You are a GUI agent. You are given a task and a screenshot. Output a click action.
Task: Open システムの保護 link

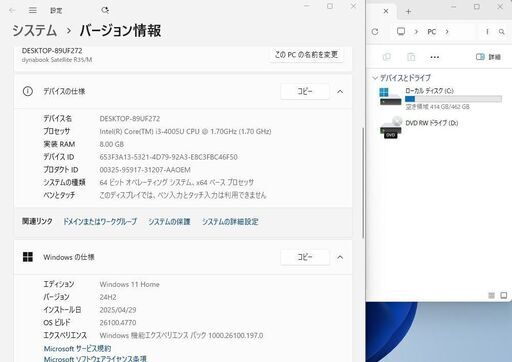pos(169,222)
